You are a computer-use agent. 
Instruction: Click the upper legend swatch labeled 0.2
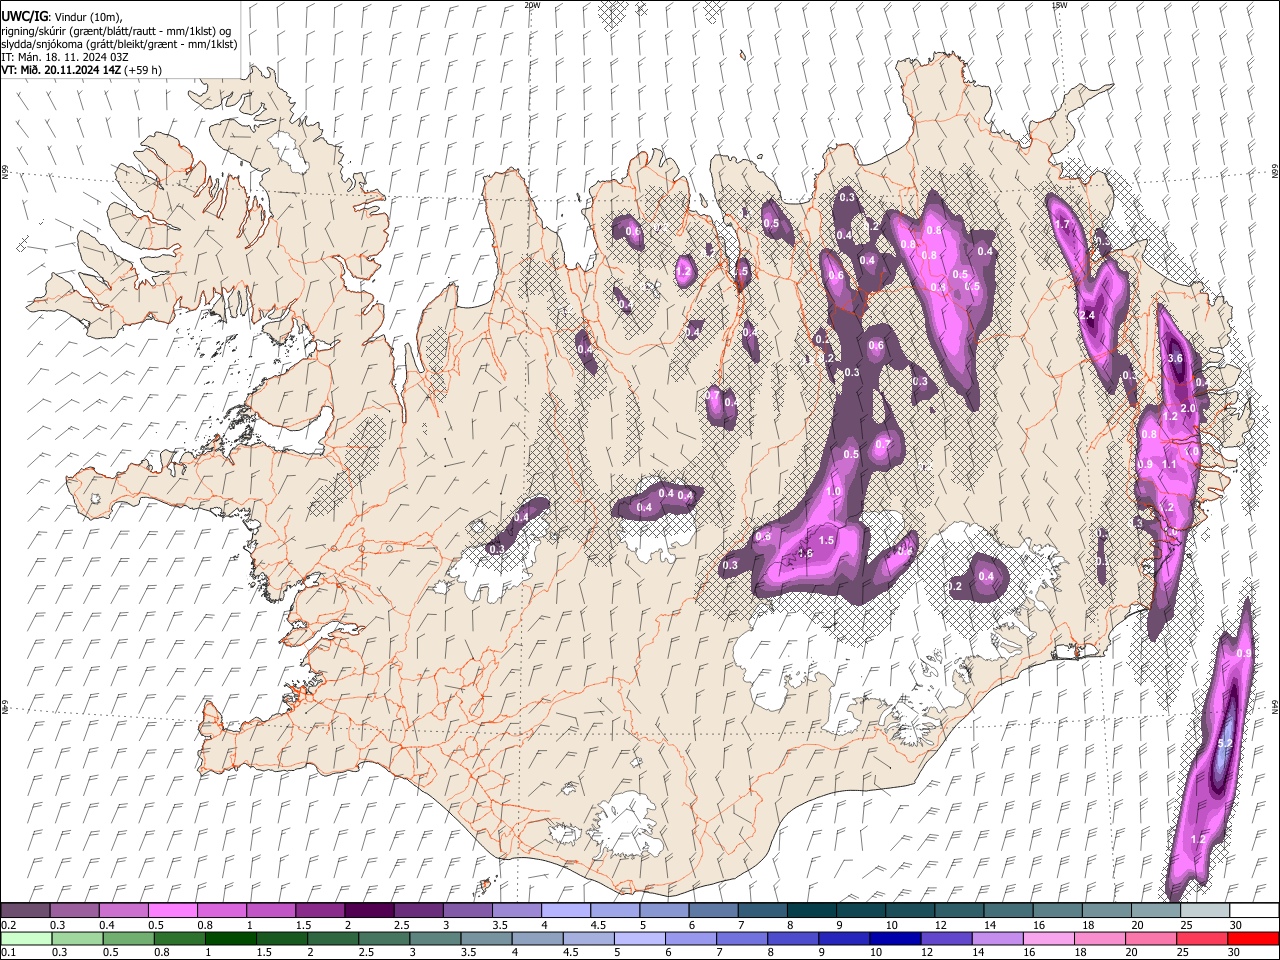click(26, 911)
